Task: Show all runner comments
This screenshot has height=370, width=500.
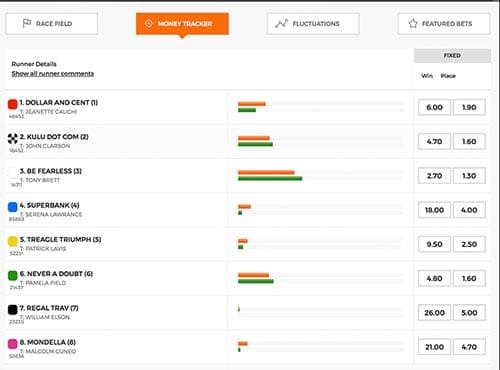Action: click(x=53, y=74)
